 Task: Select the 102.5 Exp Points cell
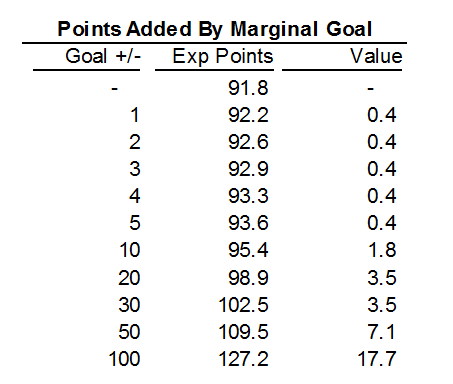tap(243, 305)
